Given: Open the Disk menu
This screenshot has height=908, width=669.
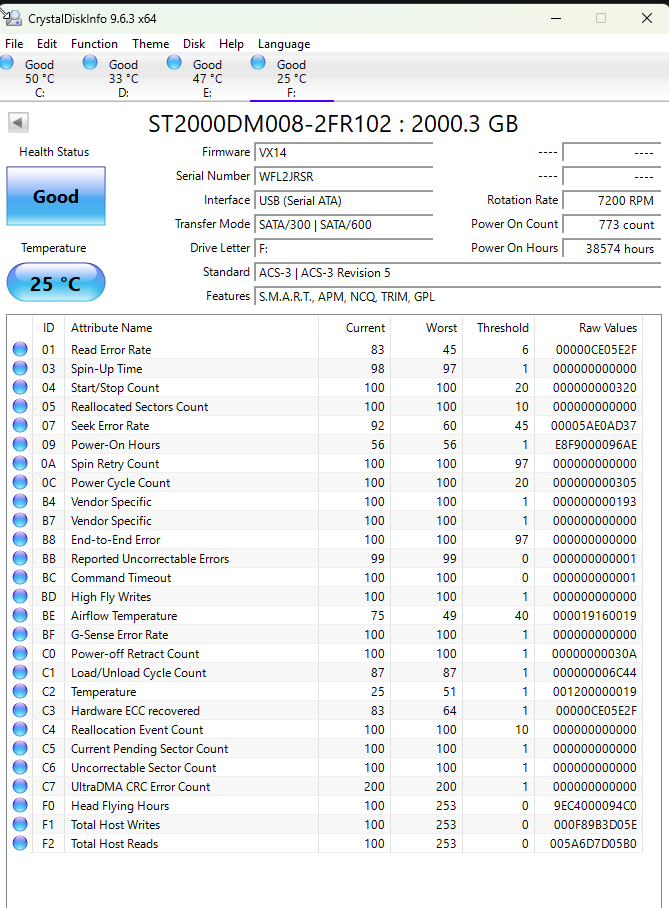Looking at the screenshot, I should [194, 44].
